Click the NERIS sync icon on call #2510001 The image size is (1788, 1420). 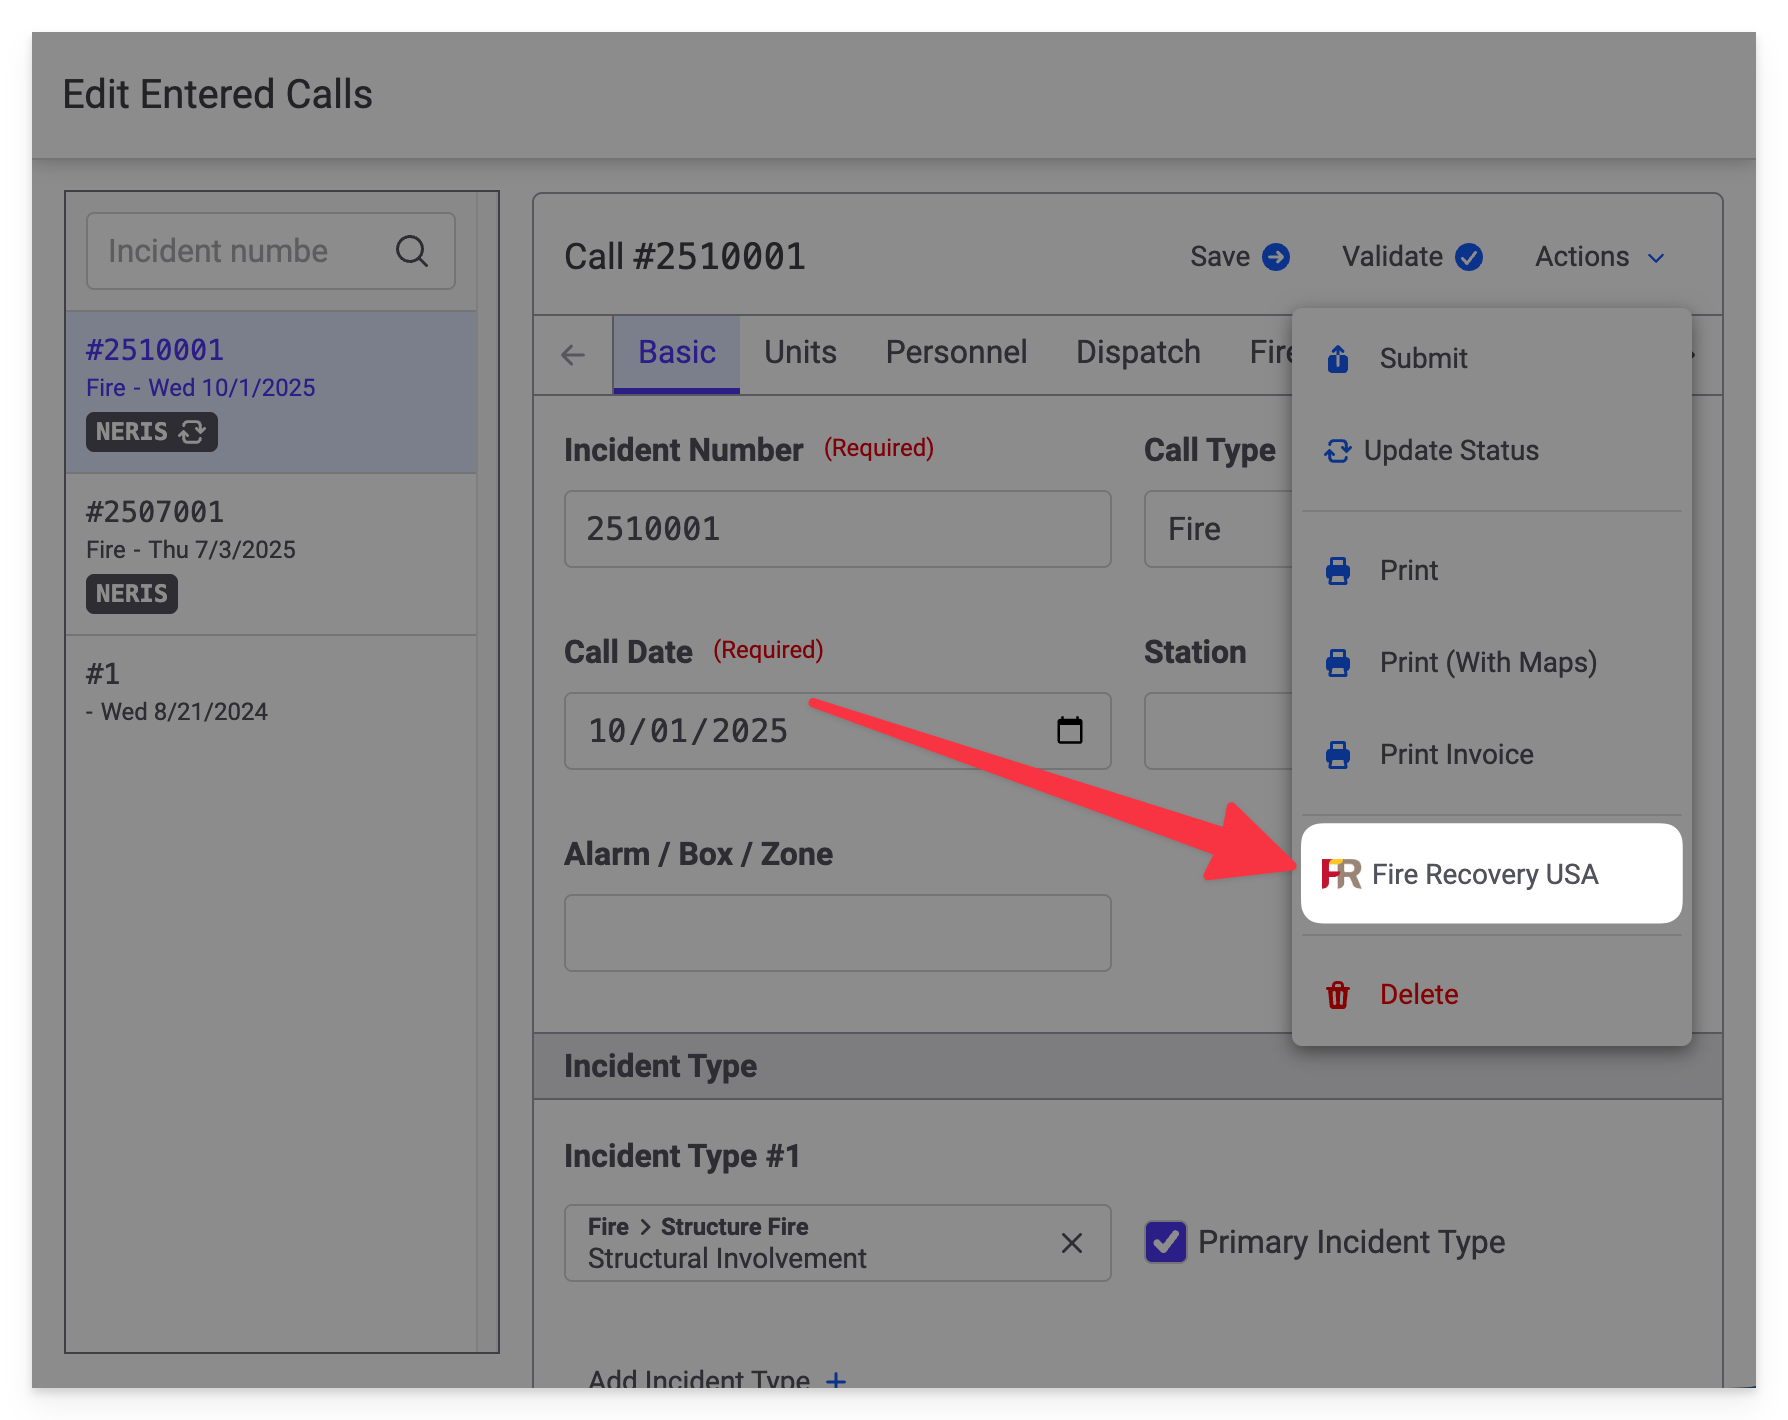(192, 432)
